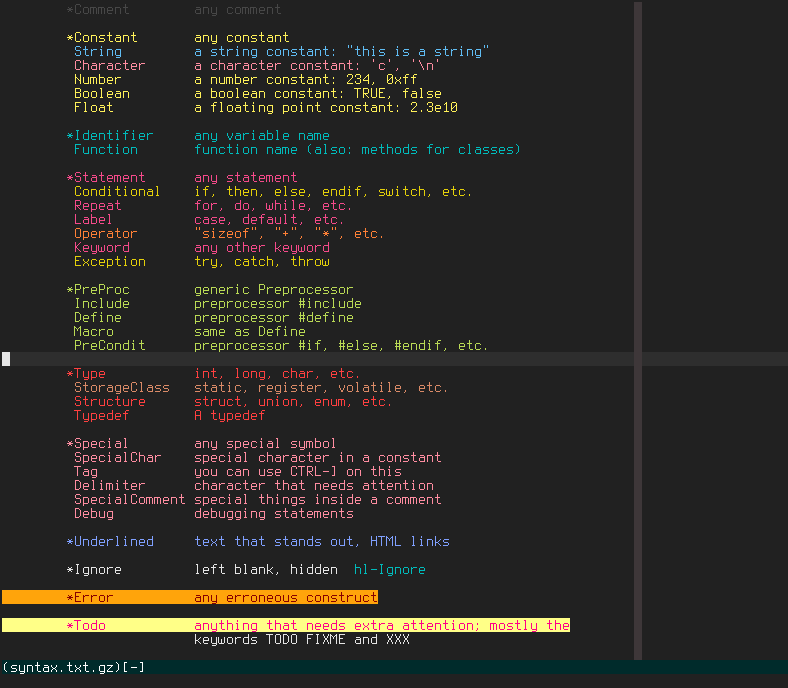
Task: Click the *Underlined group name
Action: pyautogui.click(x=110, y=542)
